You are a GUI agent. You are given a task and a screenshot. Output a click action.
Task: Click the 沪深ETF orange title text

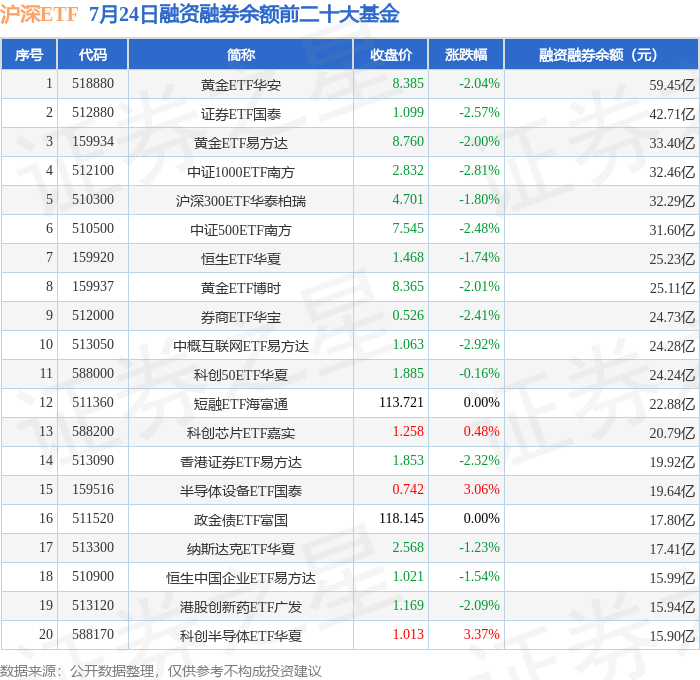tap(39, 14)
